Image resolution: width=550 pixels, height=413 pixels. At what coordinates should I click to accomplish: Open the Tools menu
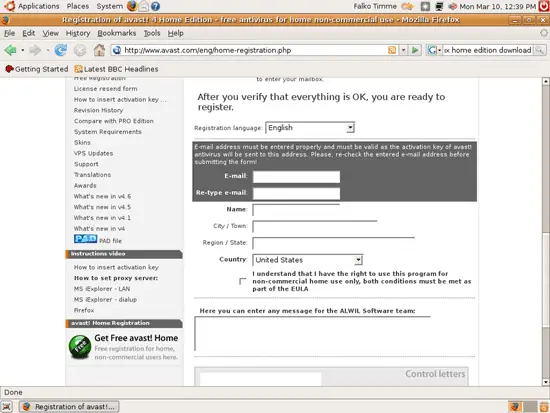(152, 33)
